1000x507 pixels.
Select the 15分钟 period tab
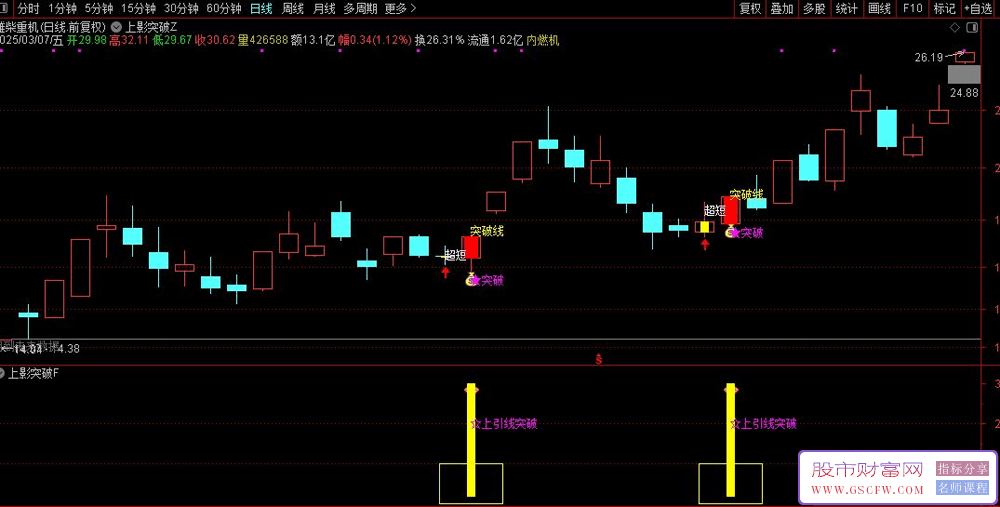(138, 8)
